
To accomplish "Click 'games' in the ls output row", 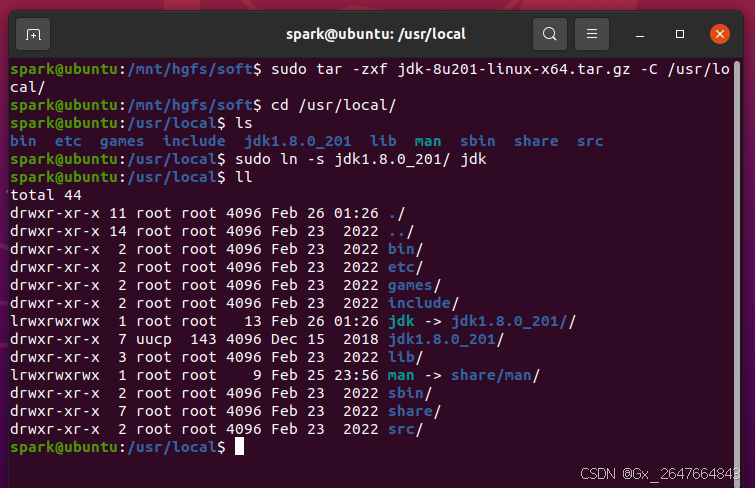I will point(122,141).
